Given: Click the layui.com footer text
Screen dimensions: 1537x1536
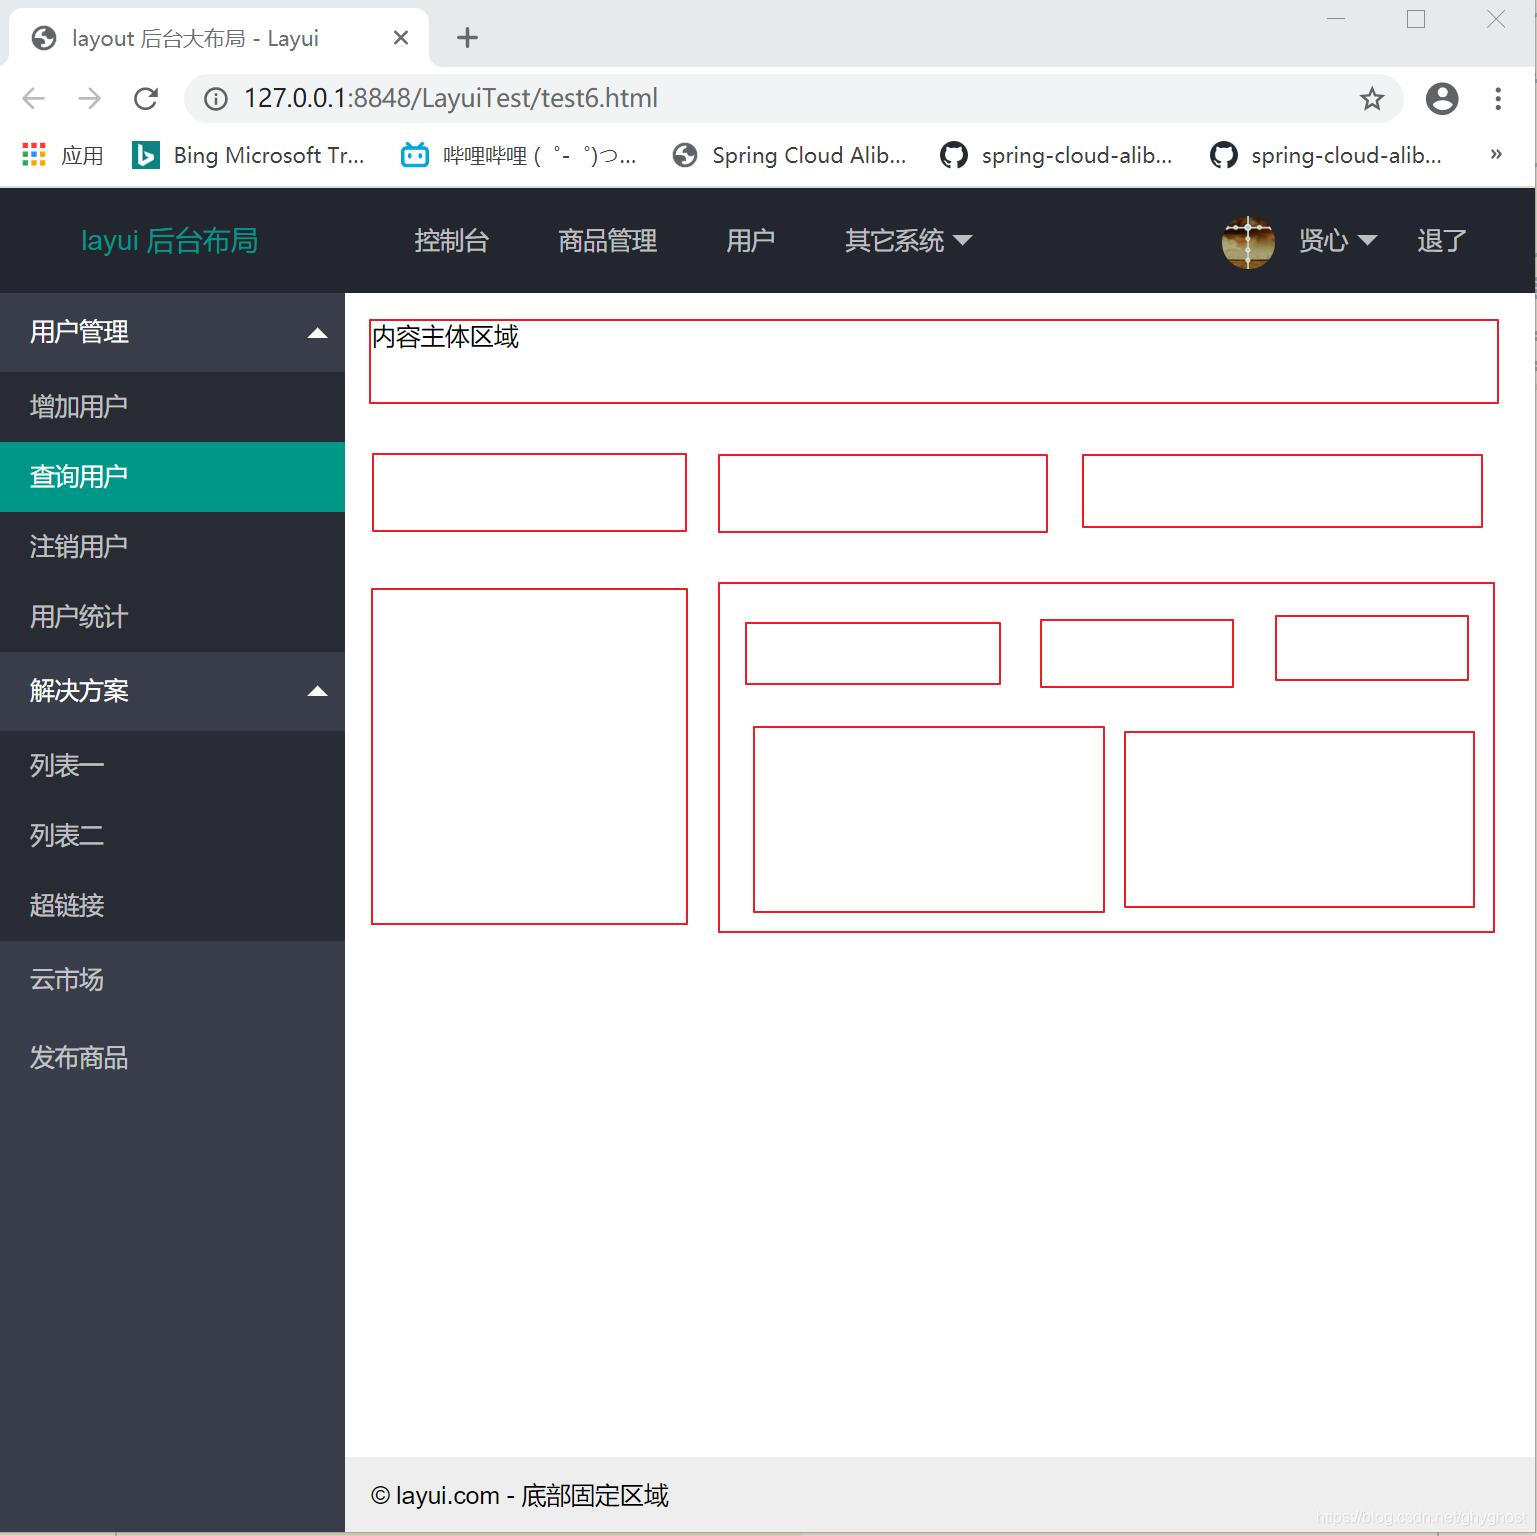Looking at the screenshot, I should pos(519,1495).
